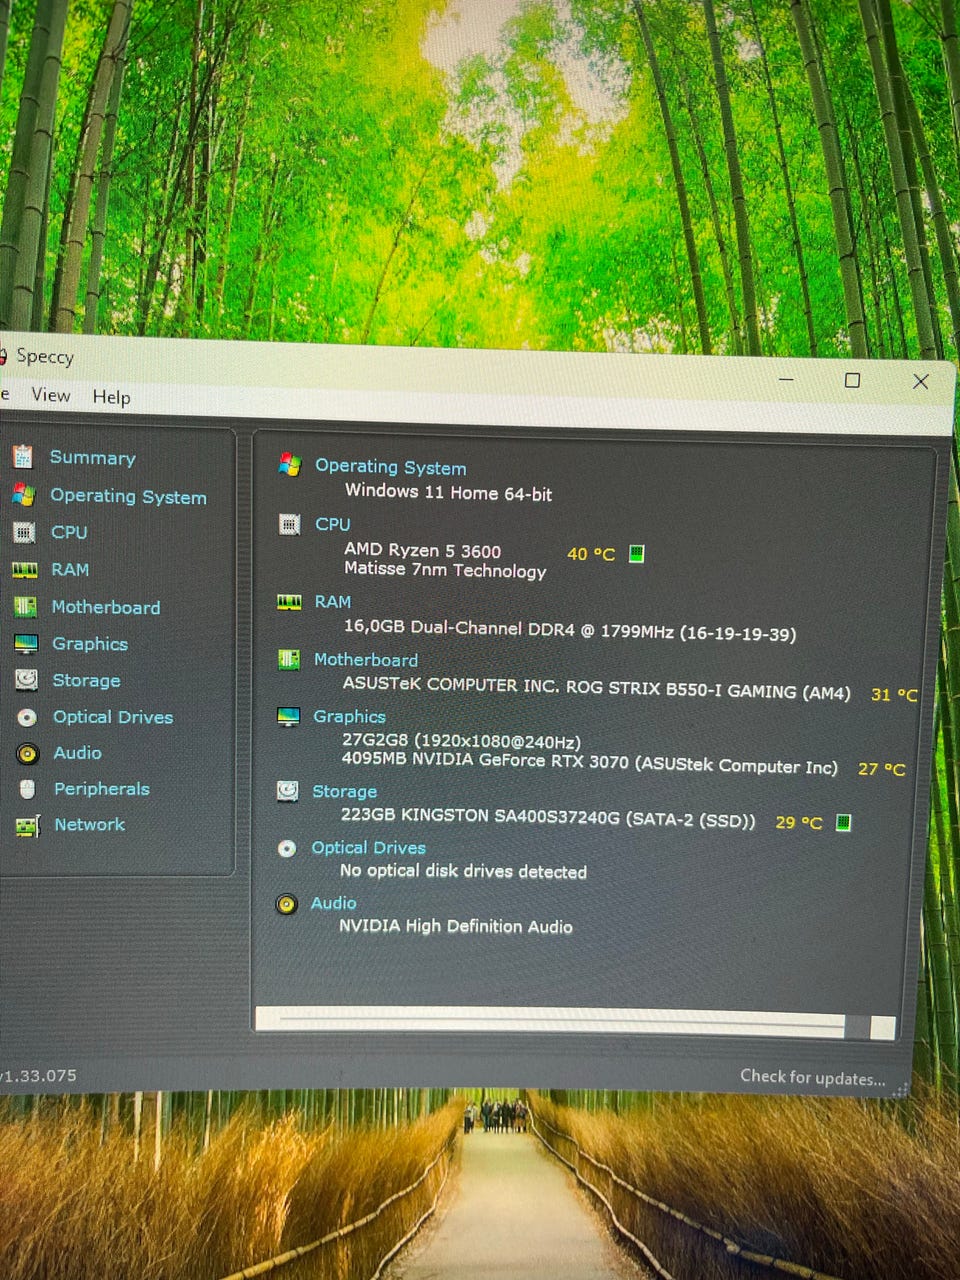Select RAM in the sidebar

coord(70,569)
